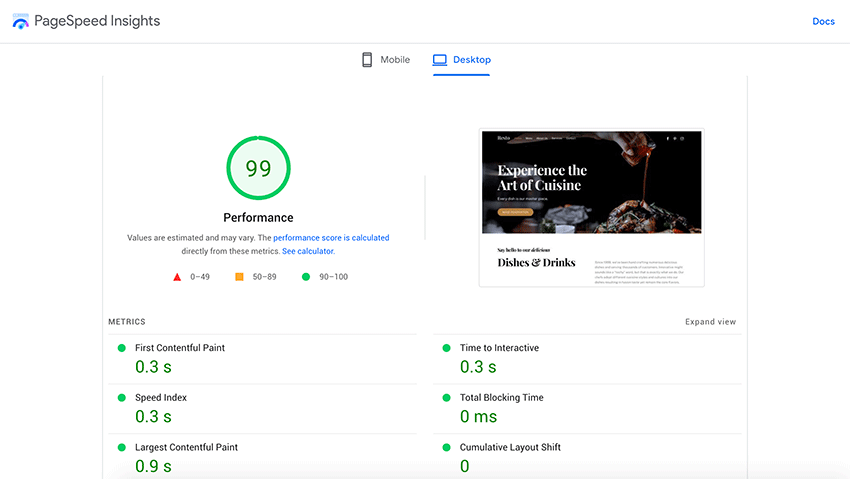Click the '0.9 s' Largest Contentful Paint value
Screen dimensions: 850x479
tap(153, 466)
